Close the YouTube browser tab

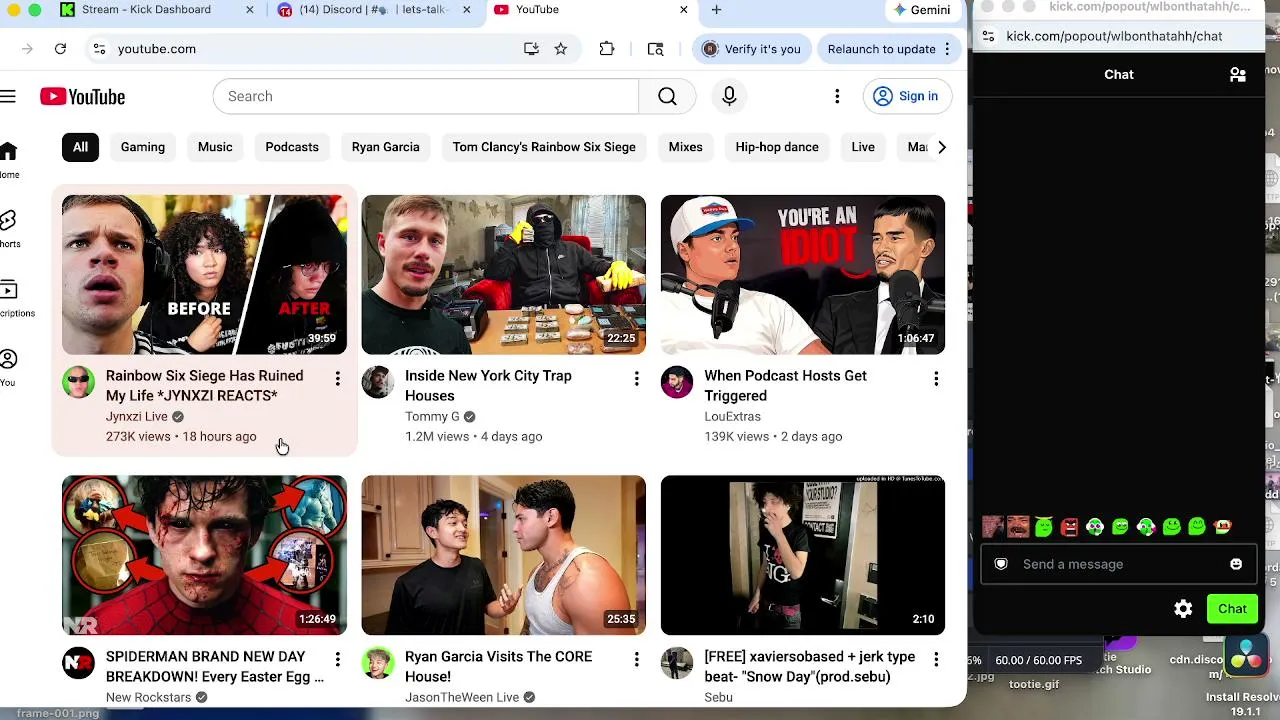pyautogui.click(x=684, y=10)
